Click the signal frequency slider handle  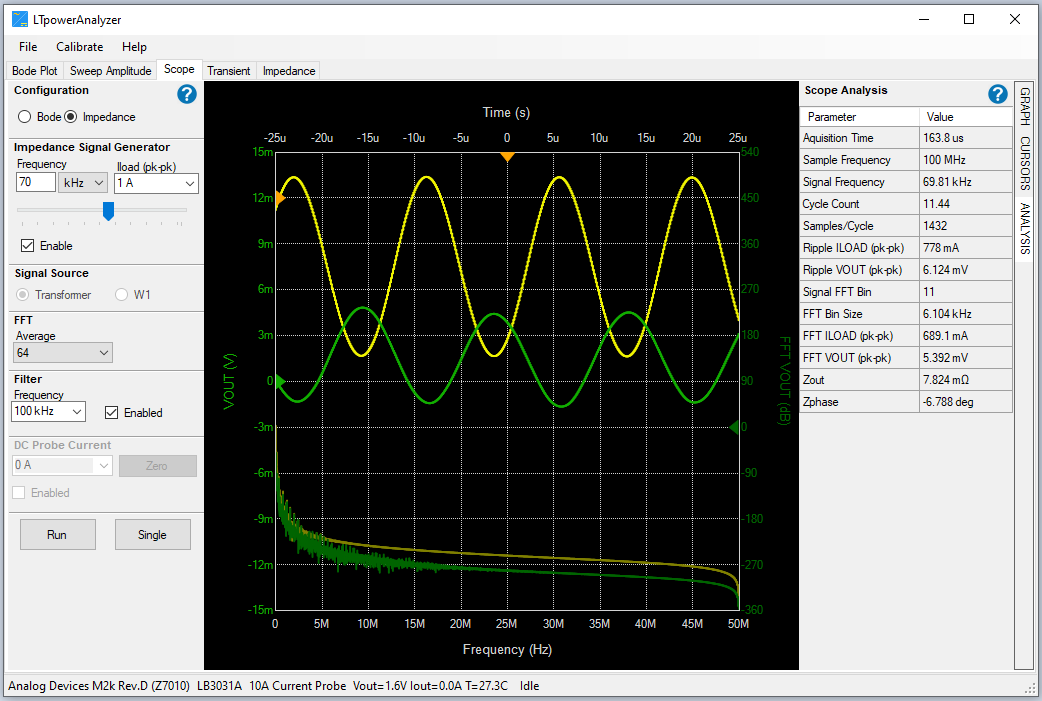click(109, 210)
